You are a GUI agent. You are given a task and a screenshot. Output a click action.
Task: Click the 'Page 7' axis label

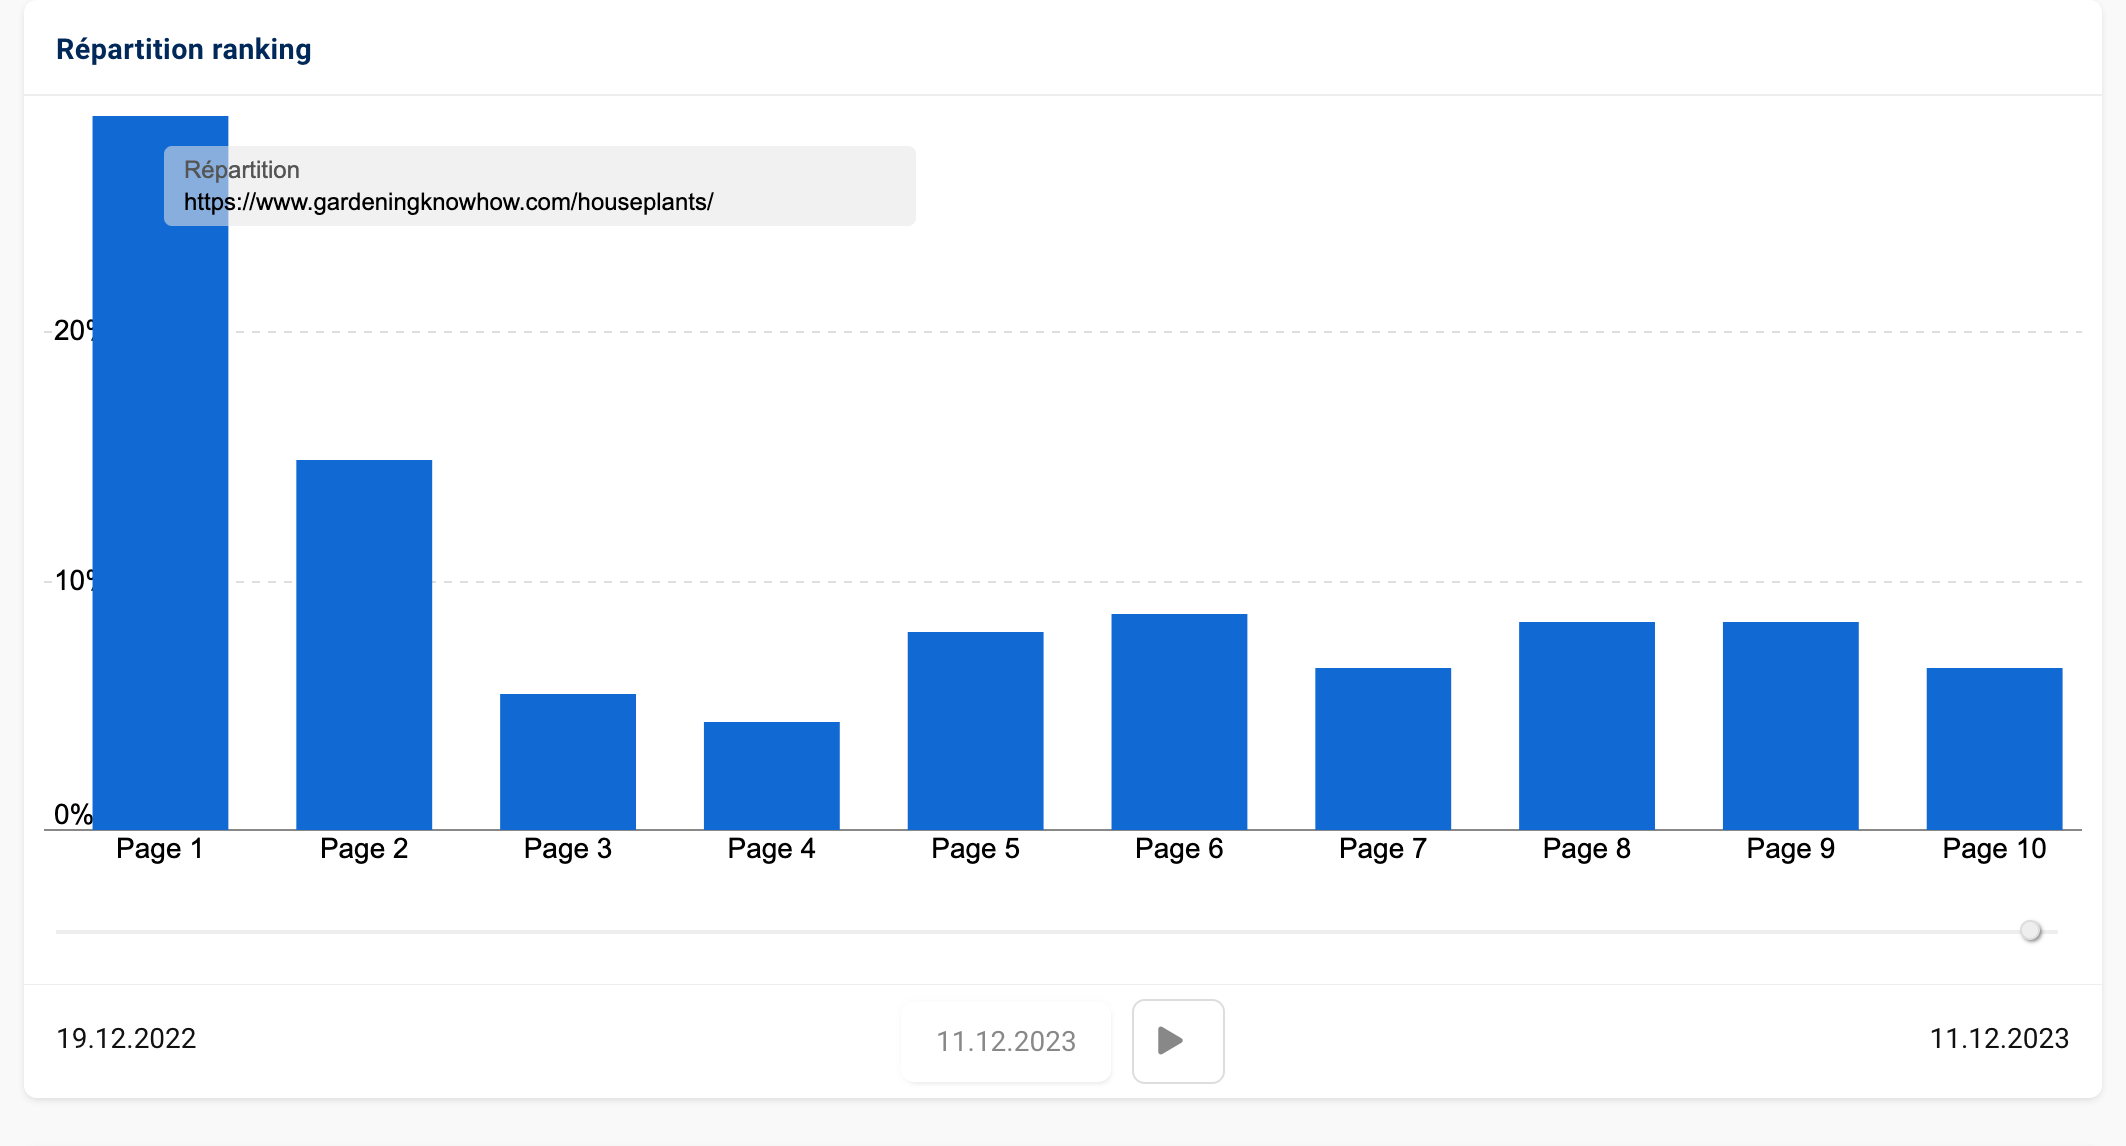pyautogui.click(x=1383, y=849)
